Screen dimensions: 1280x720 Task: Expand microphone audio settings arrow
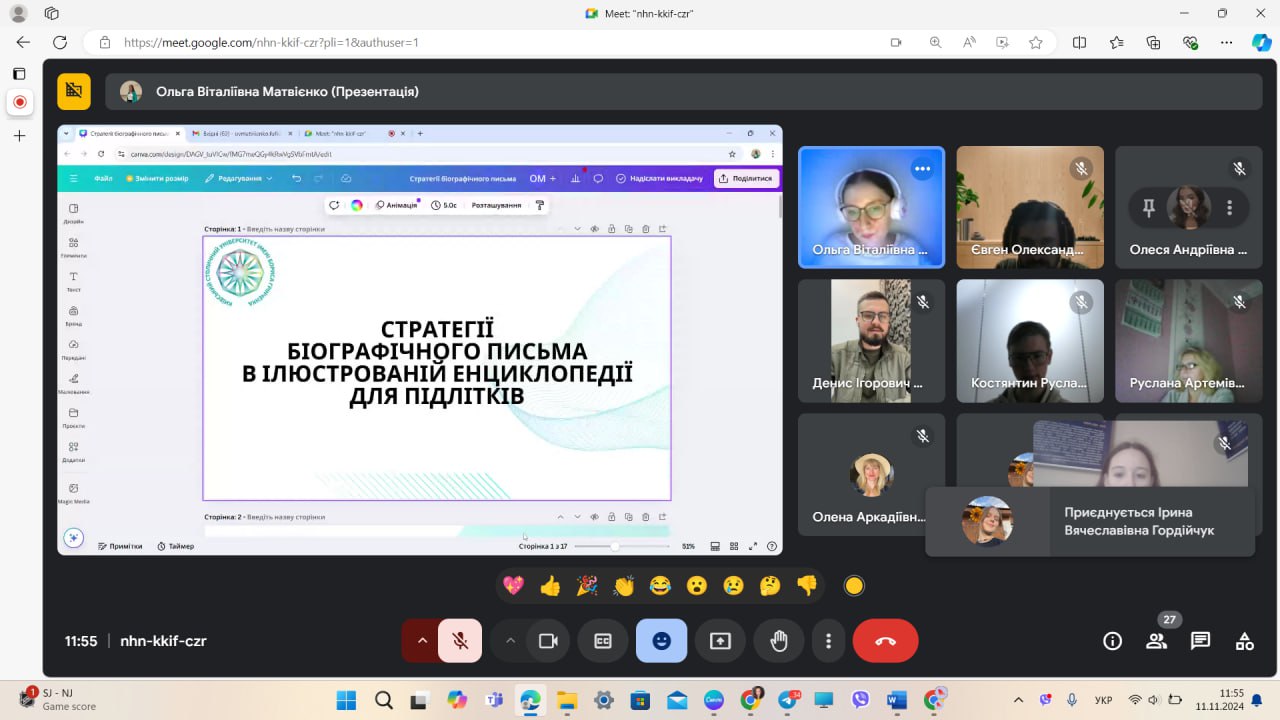422,641
